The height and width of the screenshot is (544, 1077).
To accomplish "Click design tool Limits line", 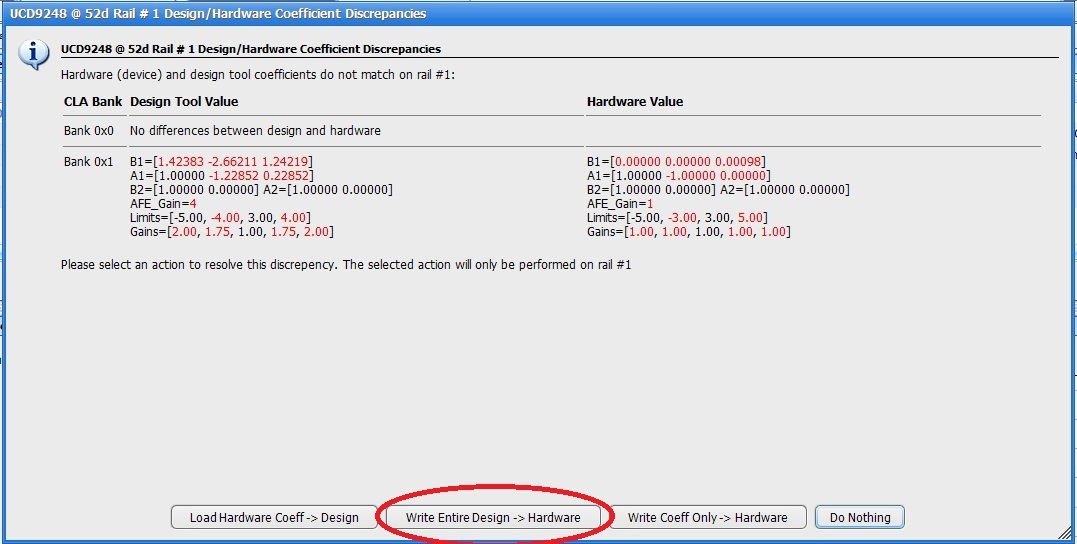I will point(220,218).
